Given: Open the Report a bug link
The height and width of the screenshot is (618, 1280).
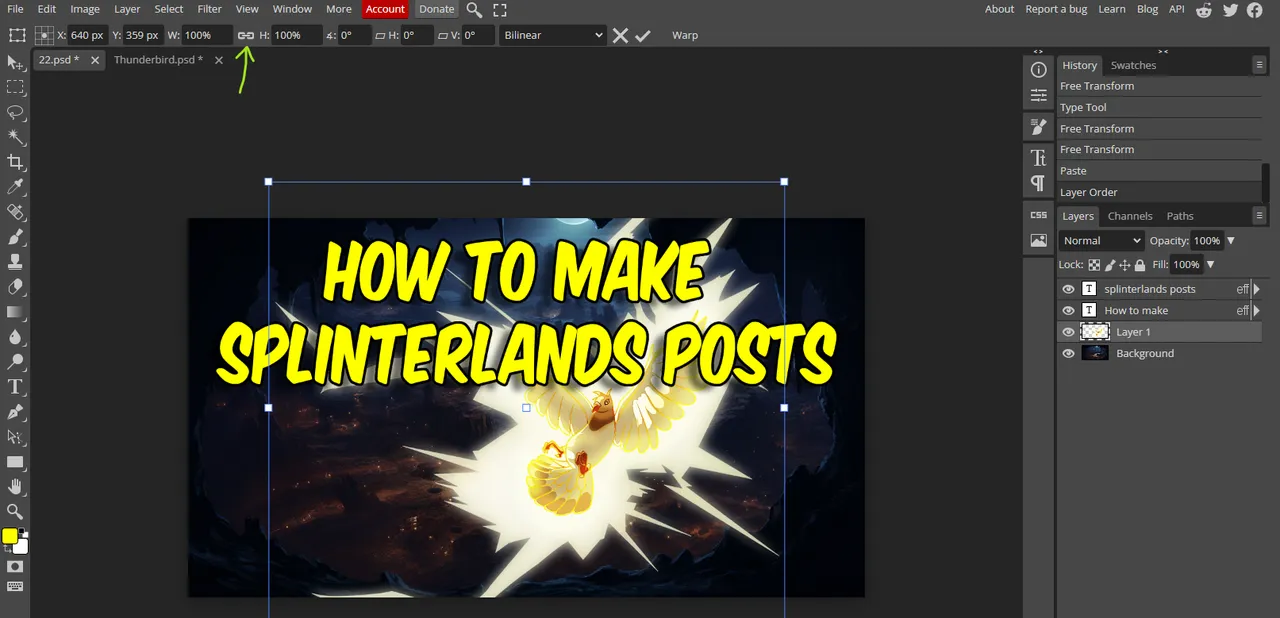Looking at the screenshot, I should click(x=1056, y=9).
